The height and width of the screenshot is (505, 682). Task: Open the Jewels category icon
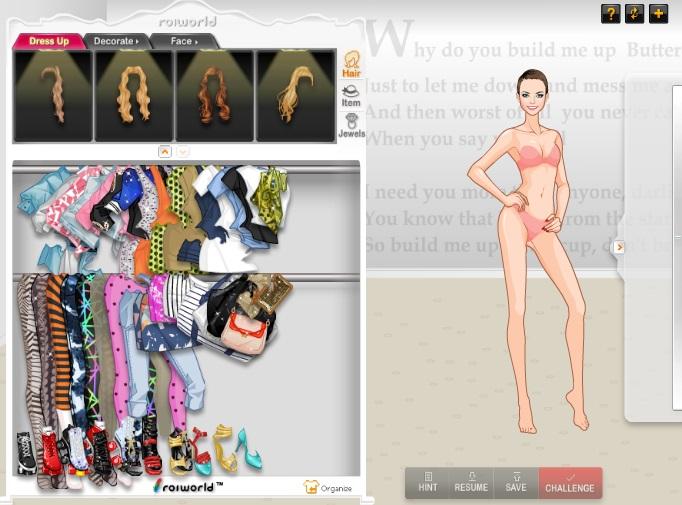click(351, 126)
